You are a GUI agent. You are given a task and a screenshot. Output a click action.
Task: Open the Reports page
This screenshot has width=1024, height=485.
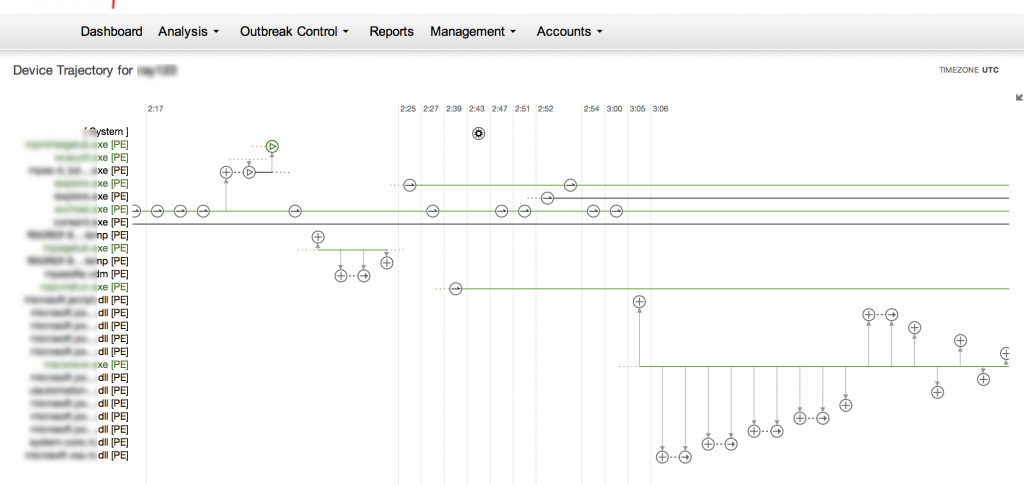[391, 32]
